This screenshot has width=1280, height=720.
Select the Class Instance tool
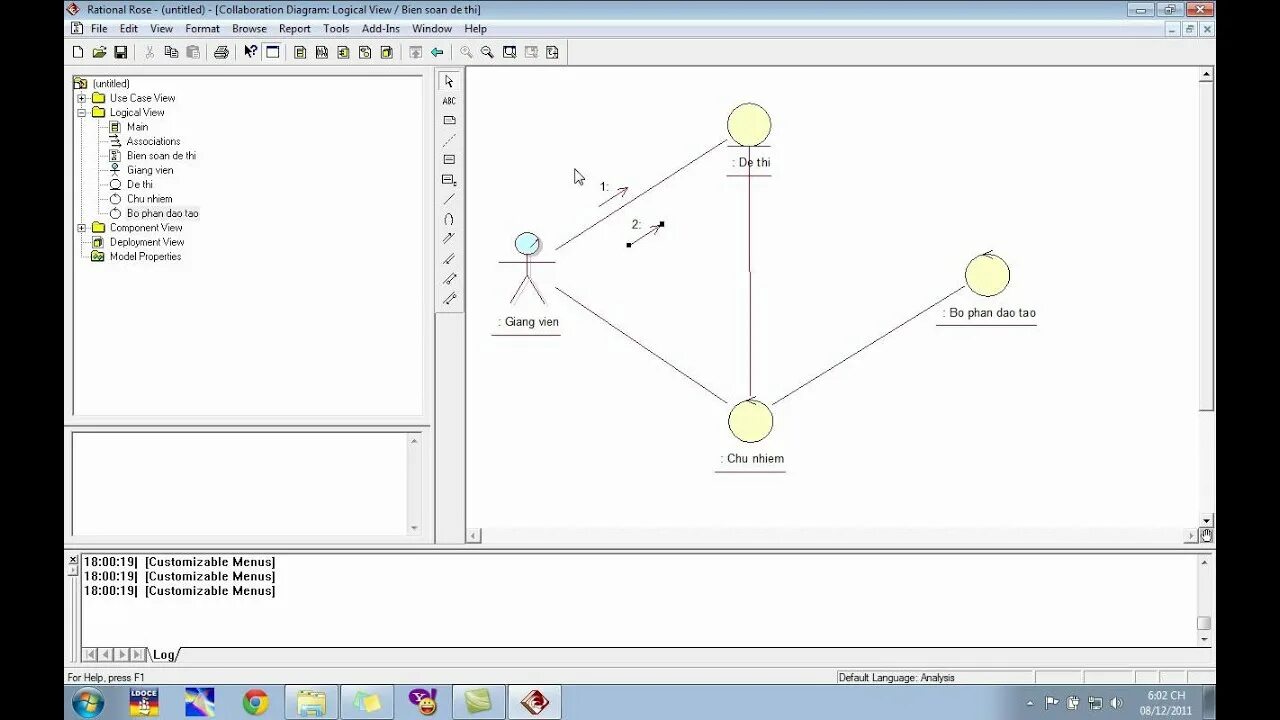(449, 180)
